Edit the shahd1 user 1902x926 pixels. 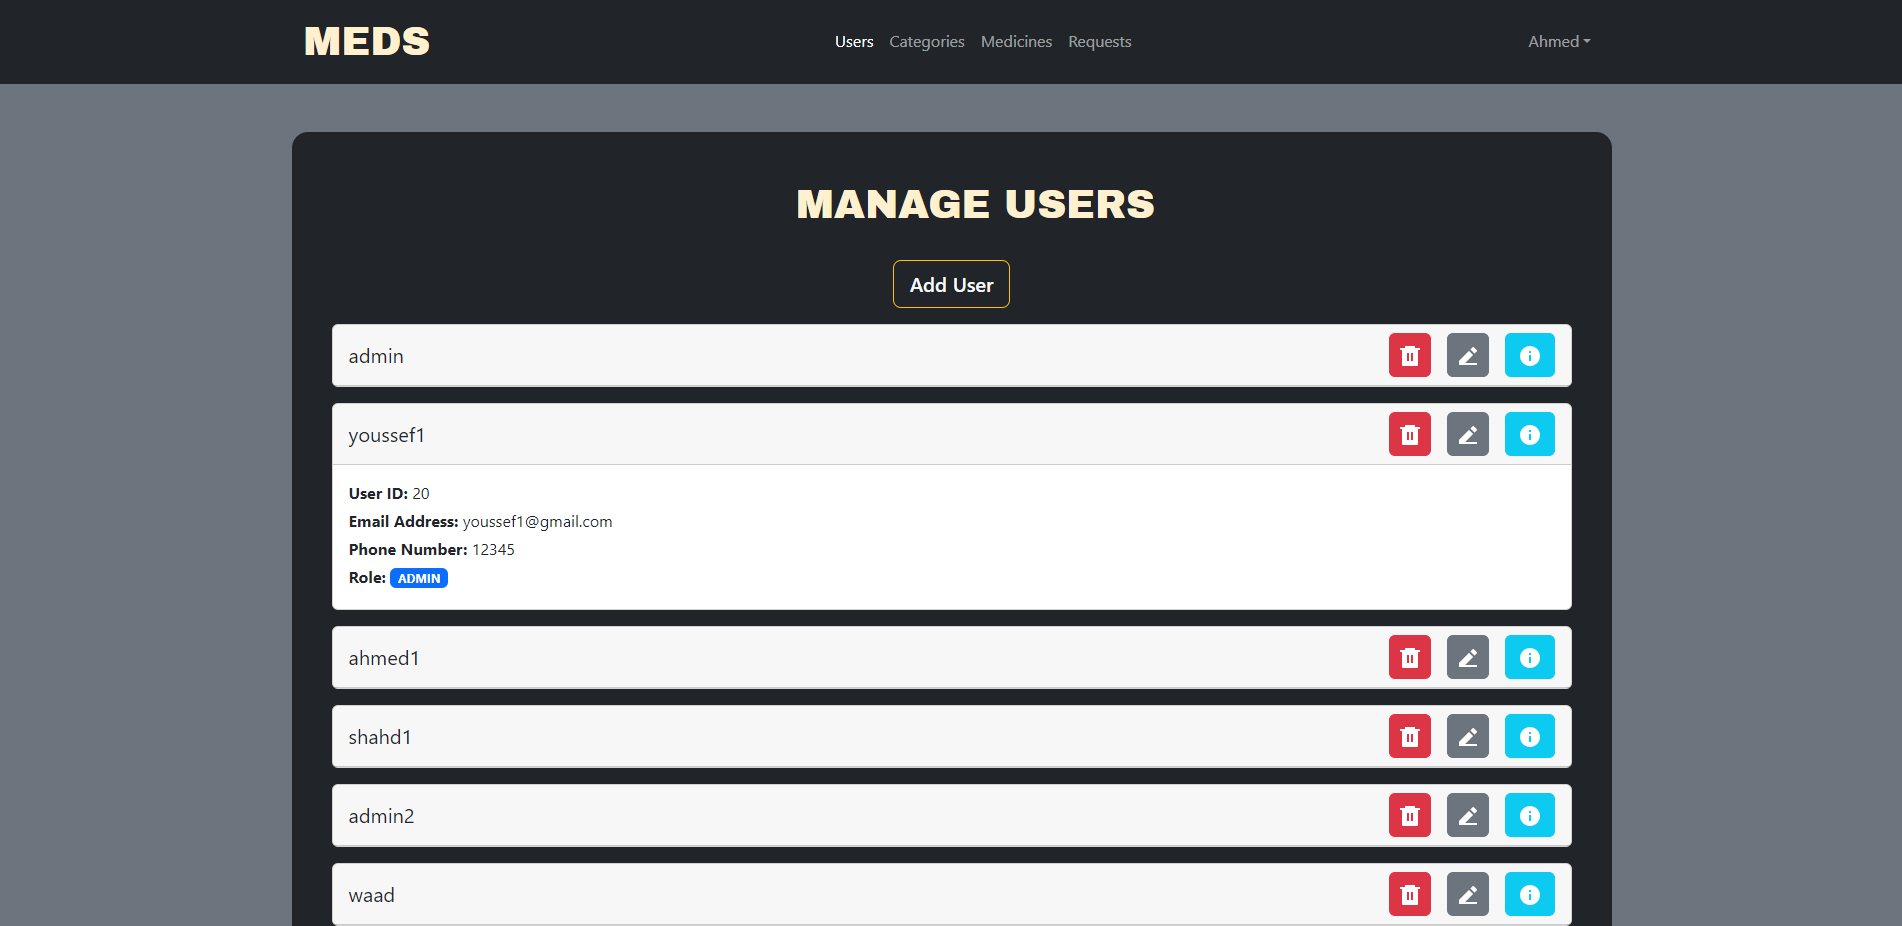(1468, 736)
